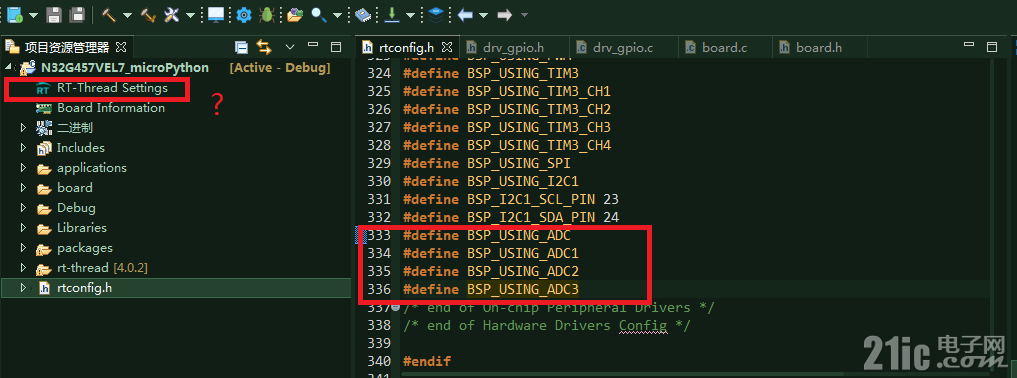Screen dimensions: 1017x378
Task: Expand the applications folder
Action: point(24,168)
